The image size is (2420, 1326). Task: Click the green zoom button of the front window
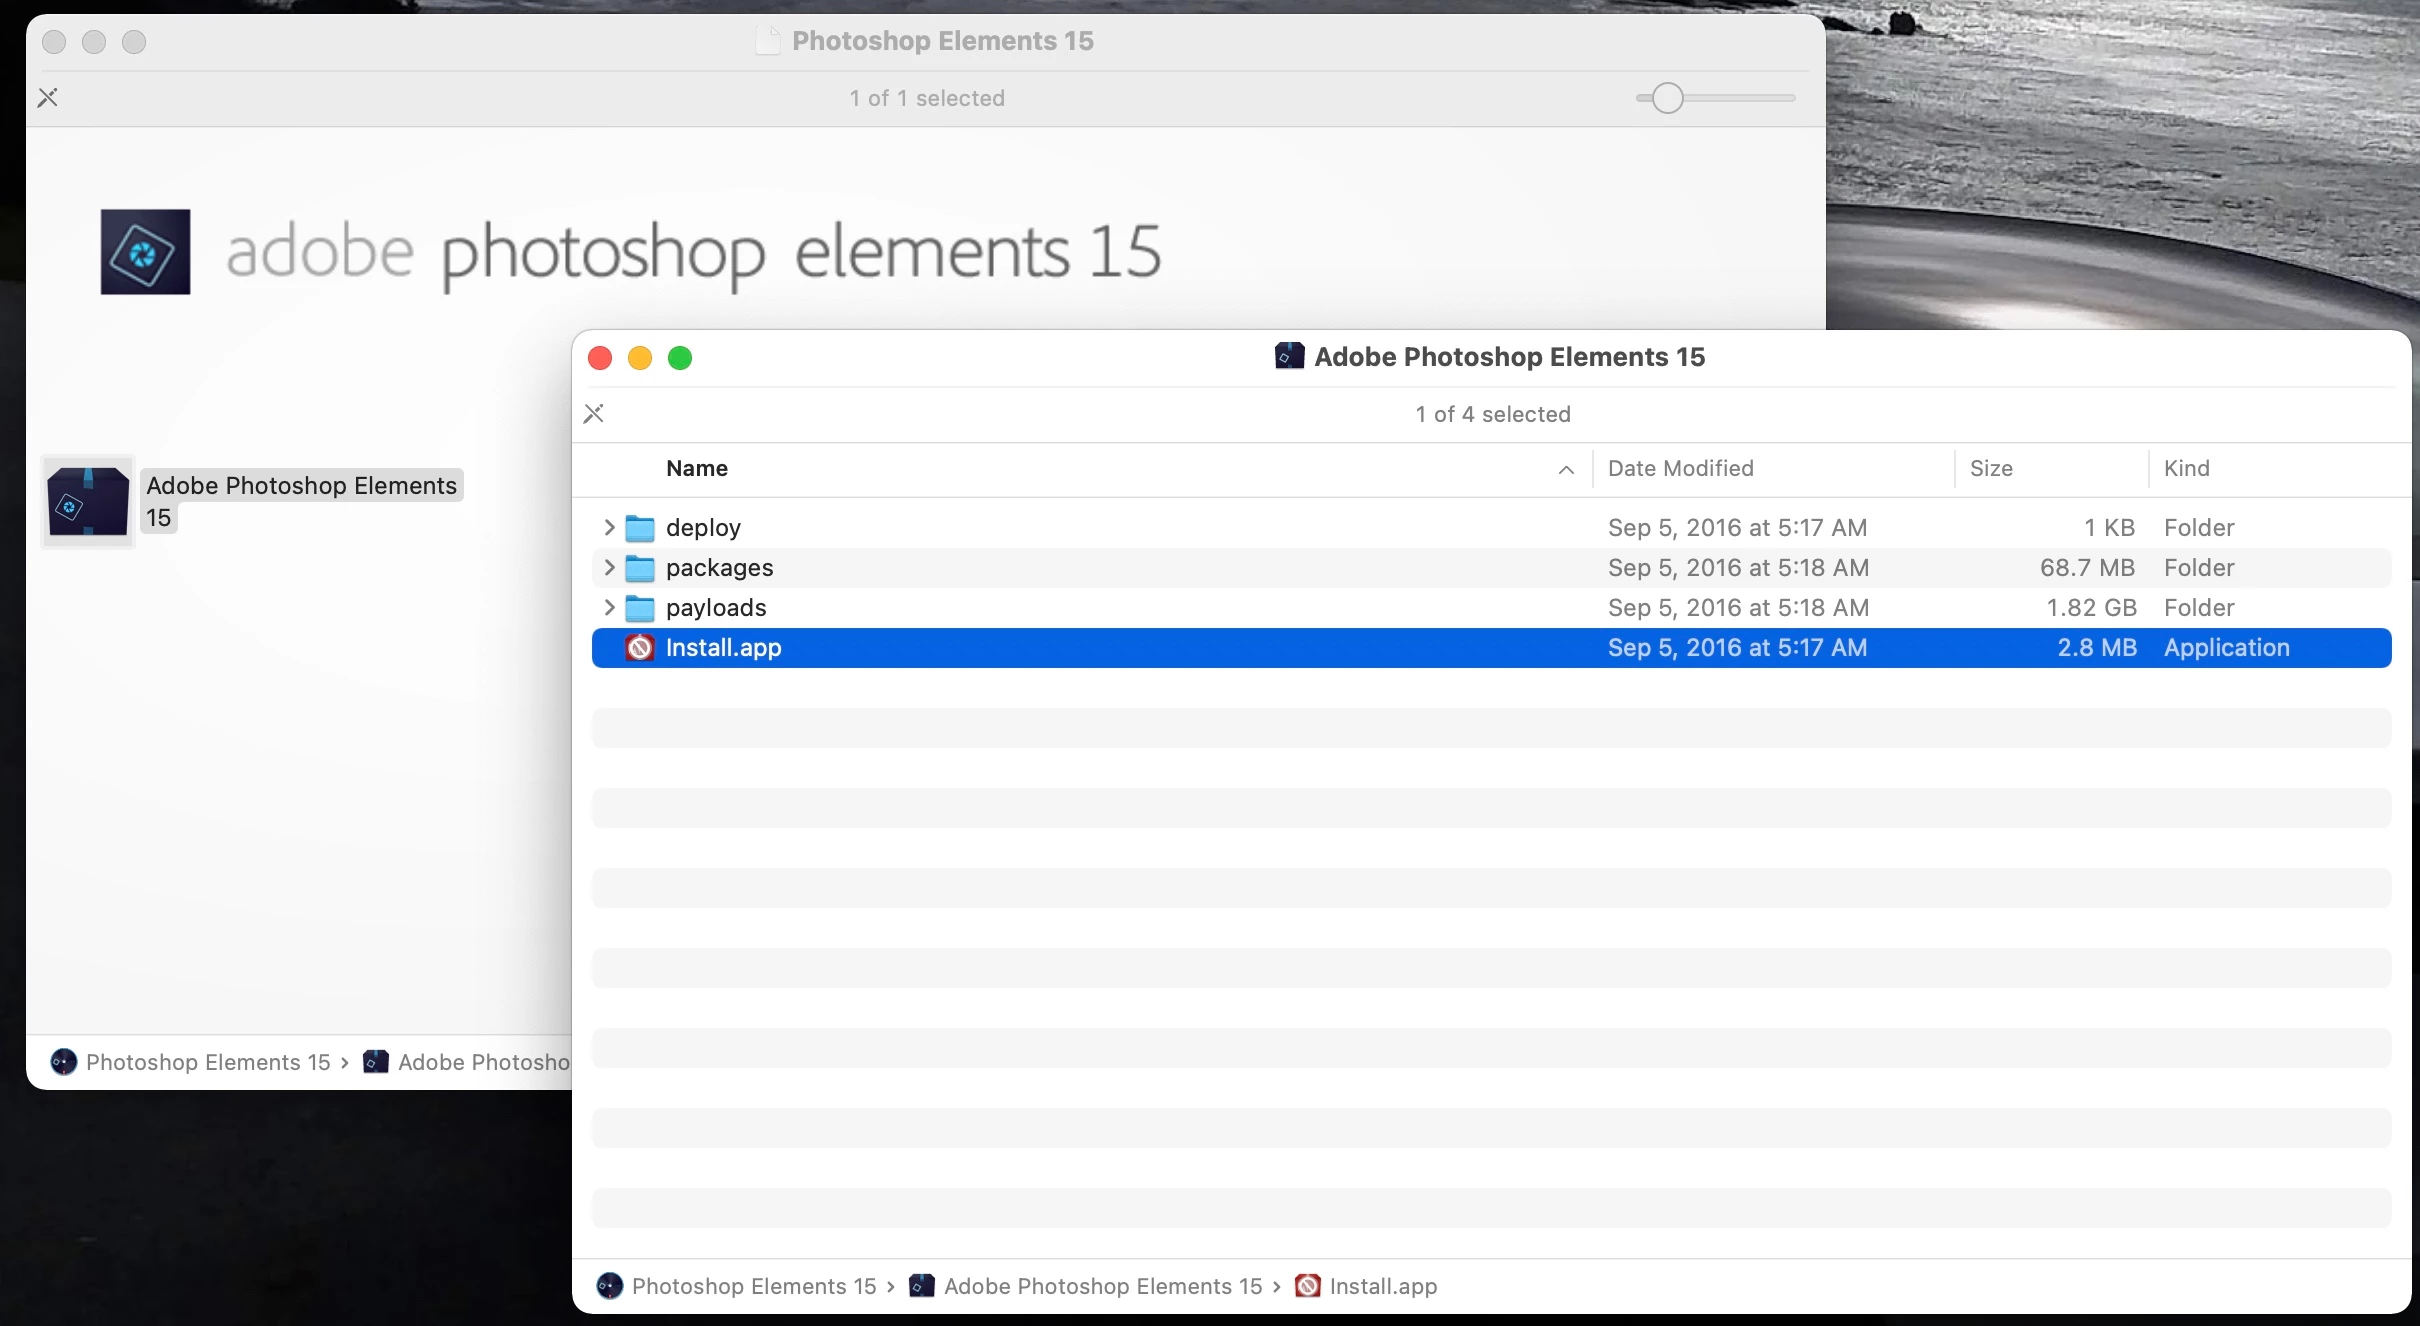click(x=680, y=358)
